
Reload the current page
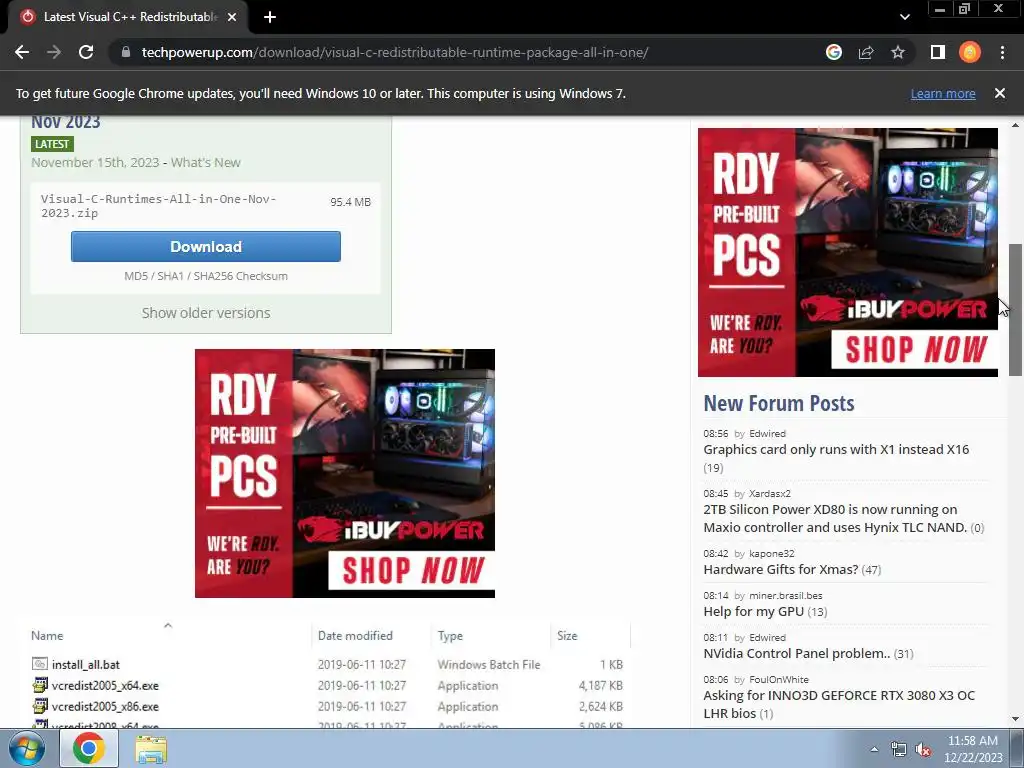[86, 52]
